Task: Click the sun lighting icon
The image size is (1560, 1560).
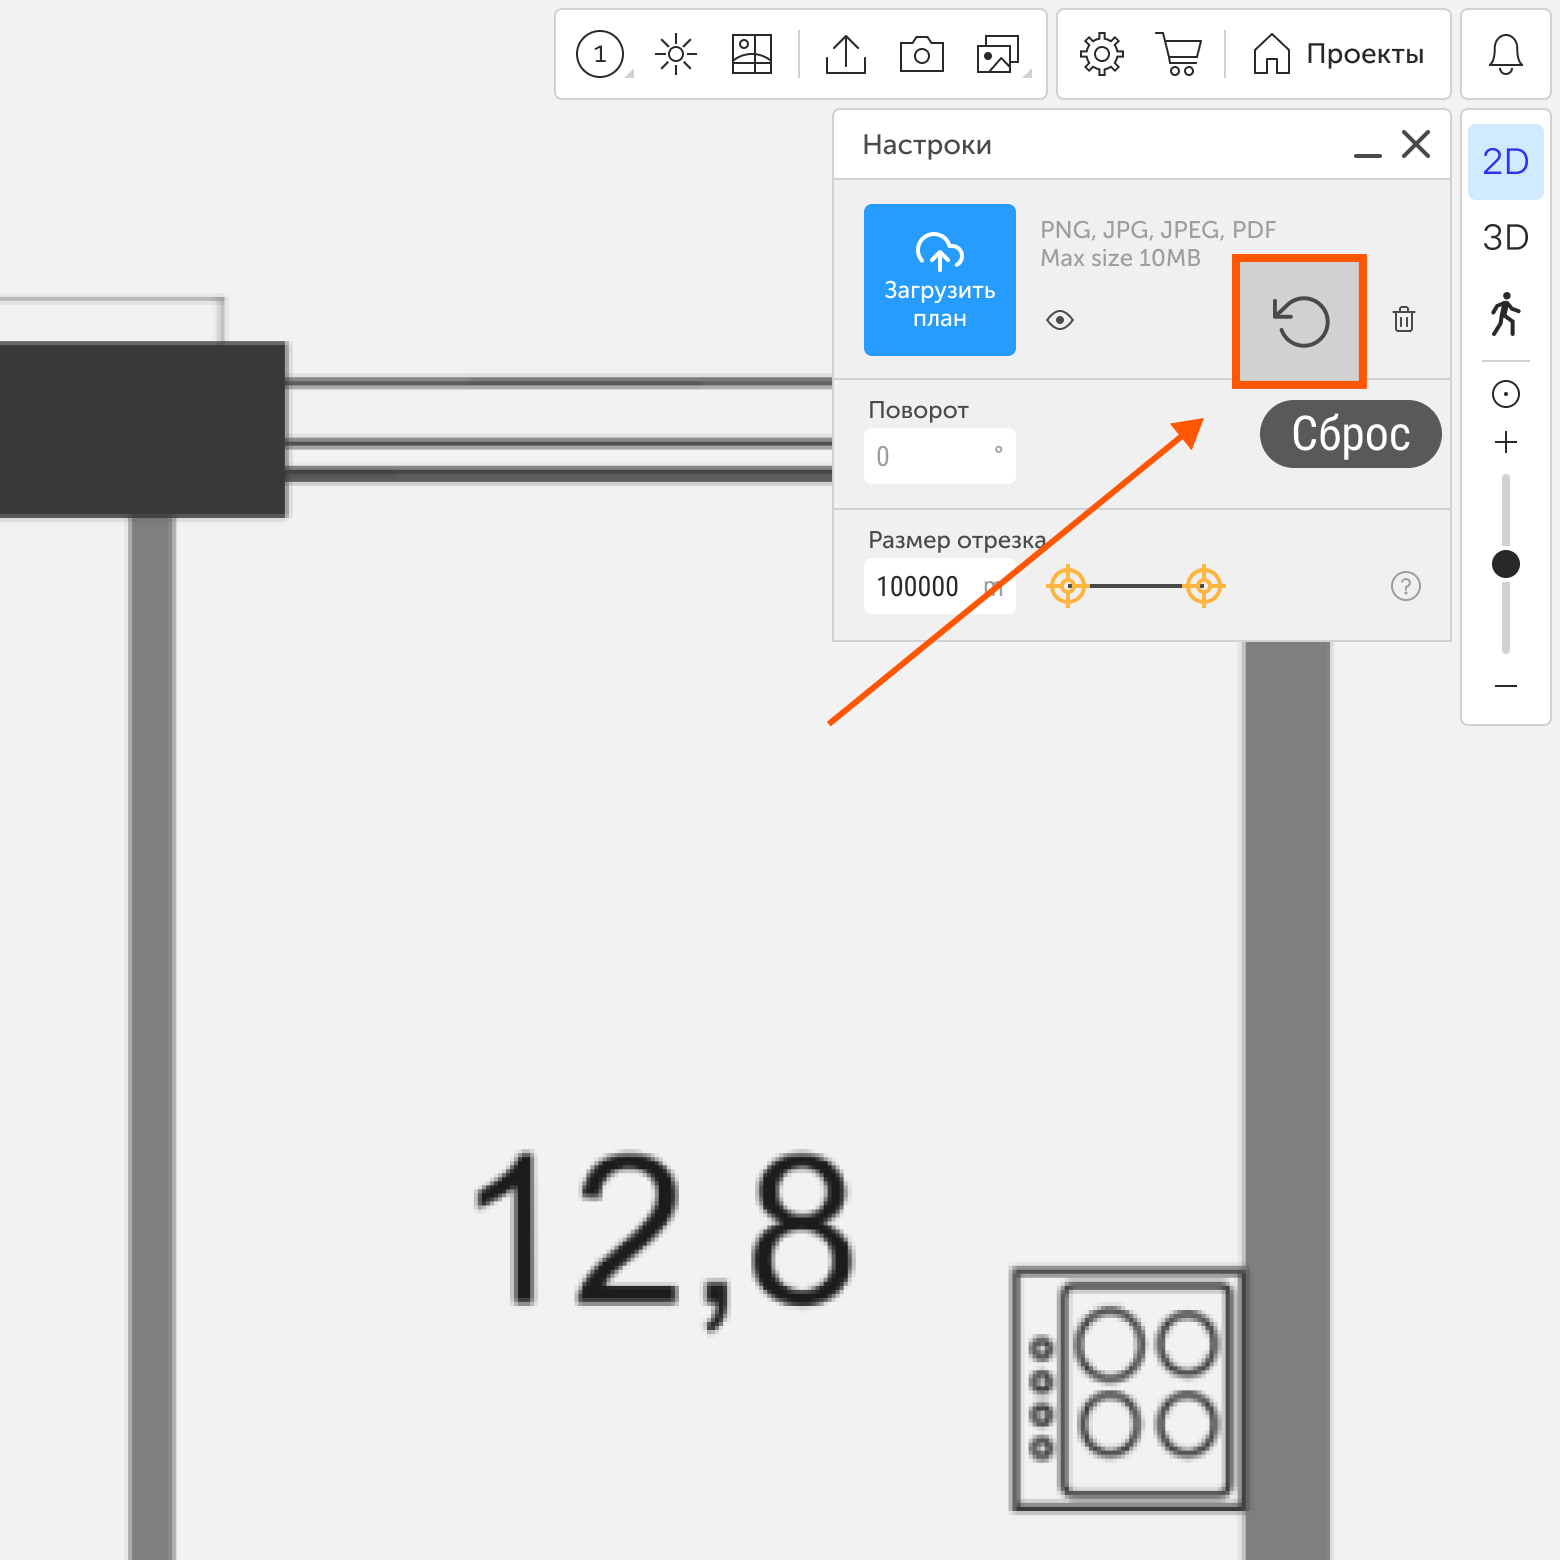Action: (x=676, y=54)
